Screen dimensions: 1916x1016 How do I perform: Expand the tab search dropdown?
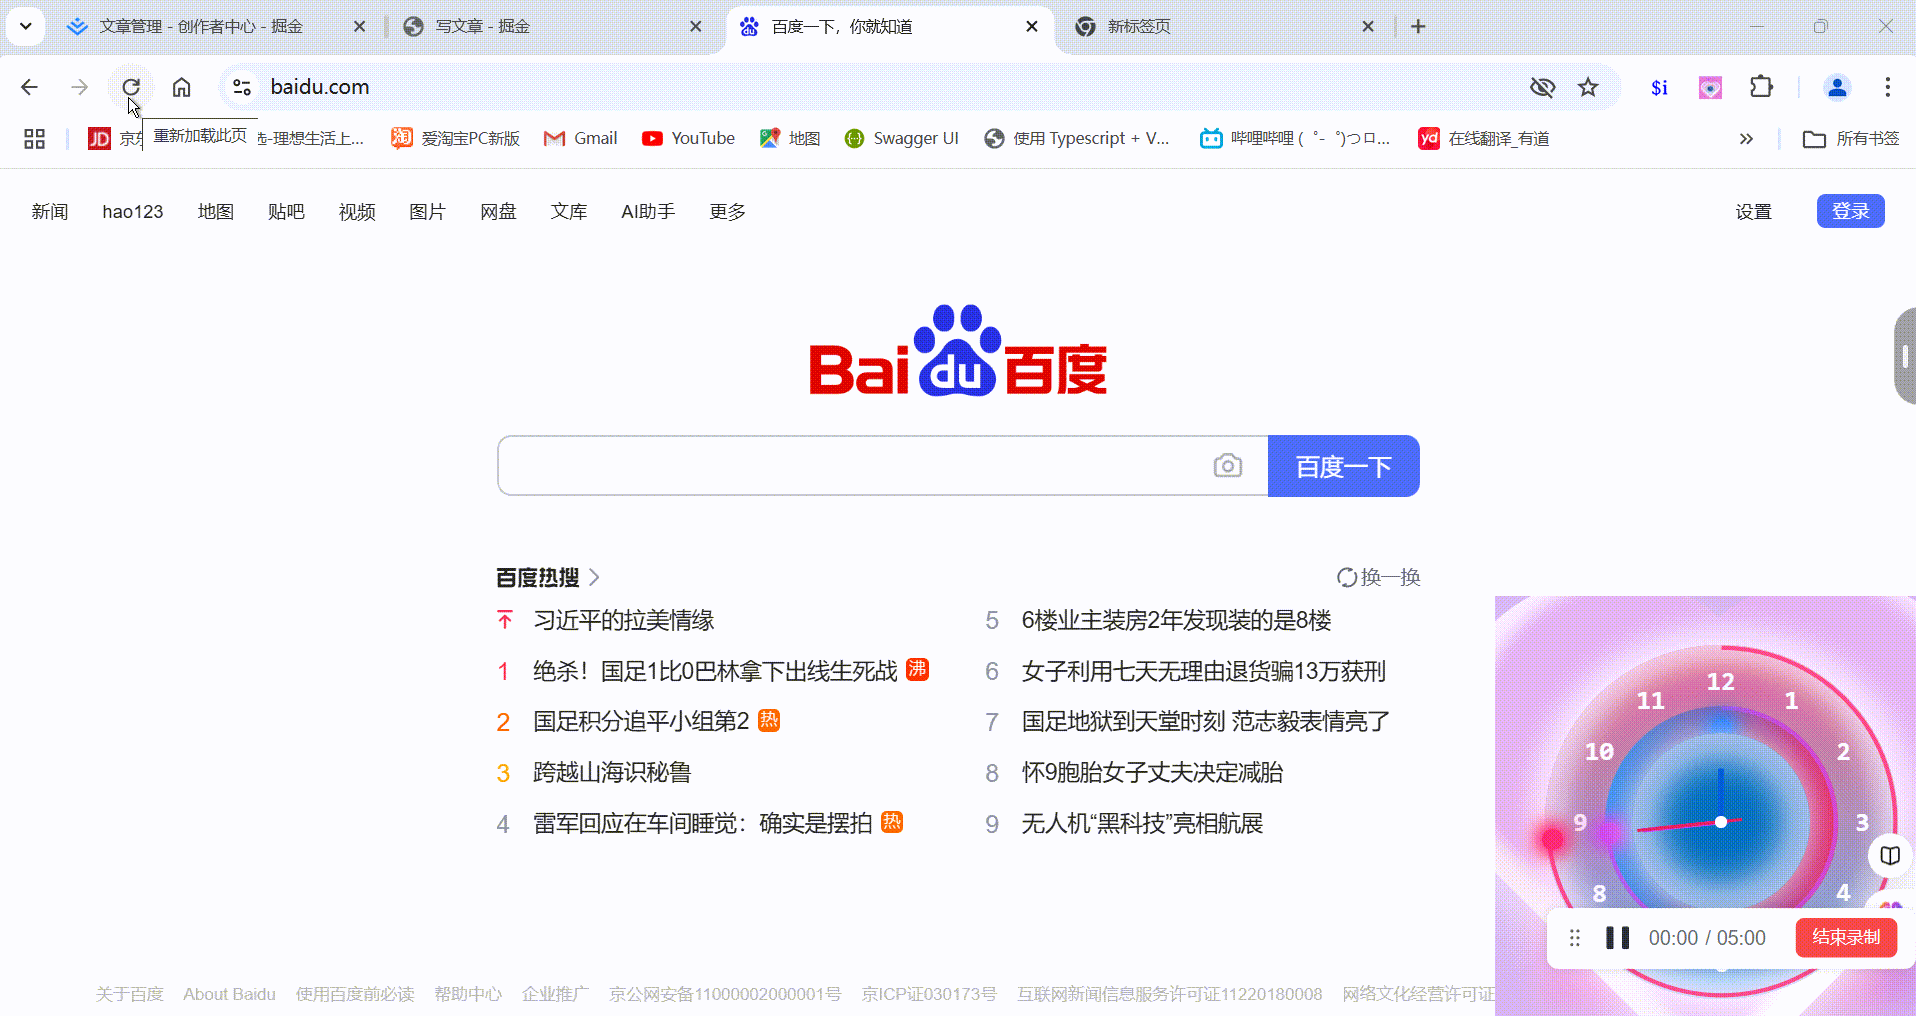click(x=26, y=27)
